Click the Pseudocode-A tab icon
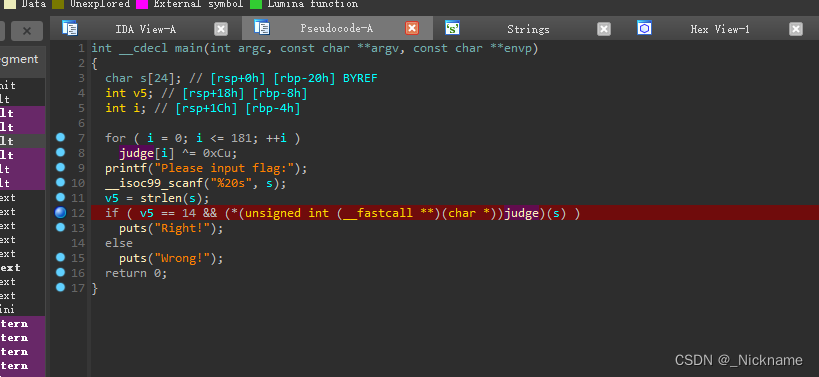 tap(262, 27)
